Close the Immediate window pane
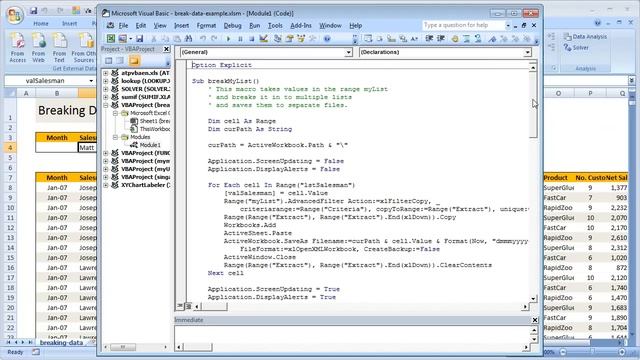Screen dimensions: 640x360 [x=535, y=320]
